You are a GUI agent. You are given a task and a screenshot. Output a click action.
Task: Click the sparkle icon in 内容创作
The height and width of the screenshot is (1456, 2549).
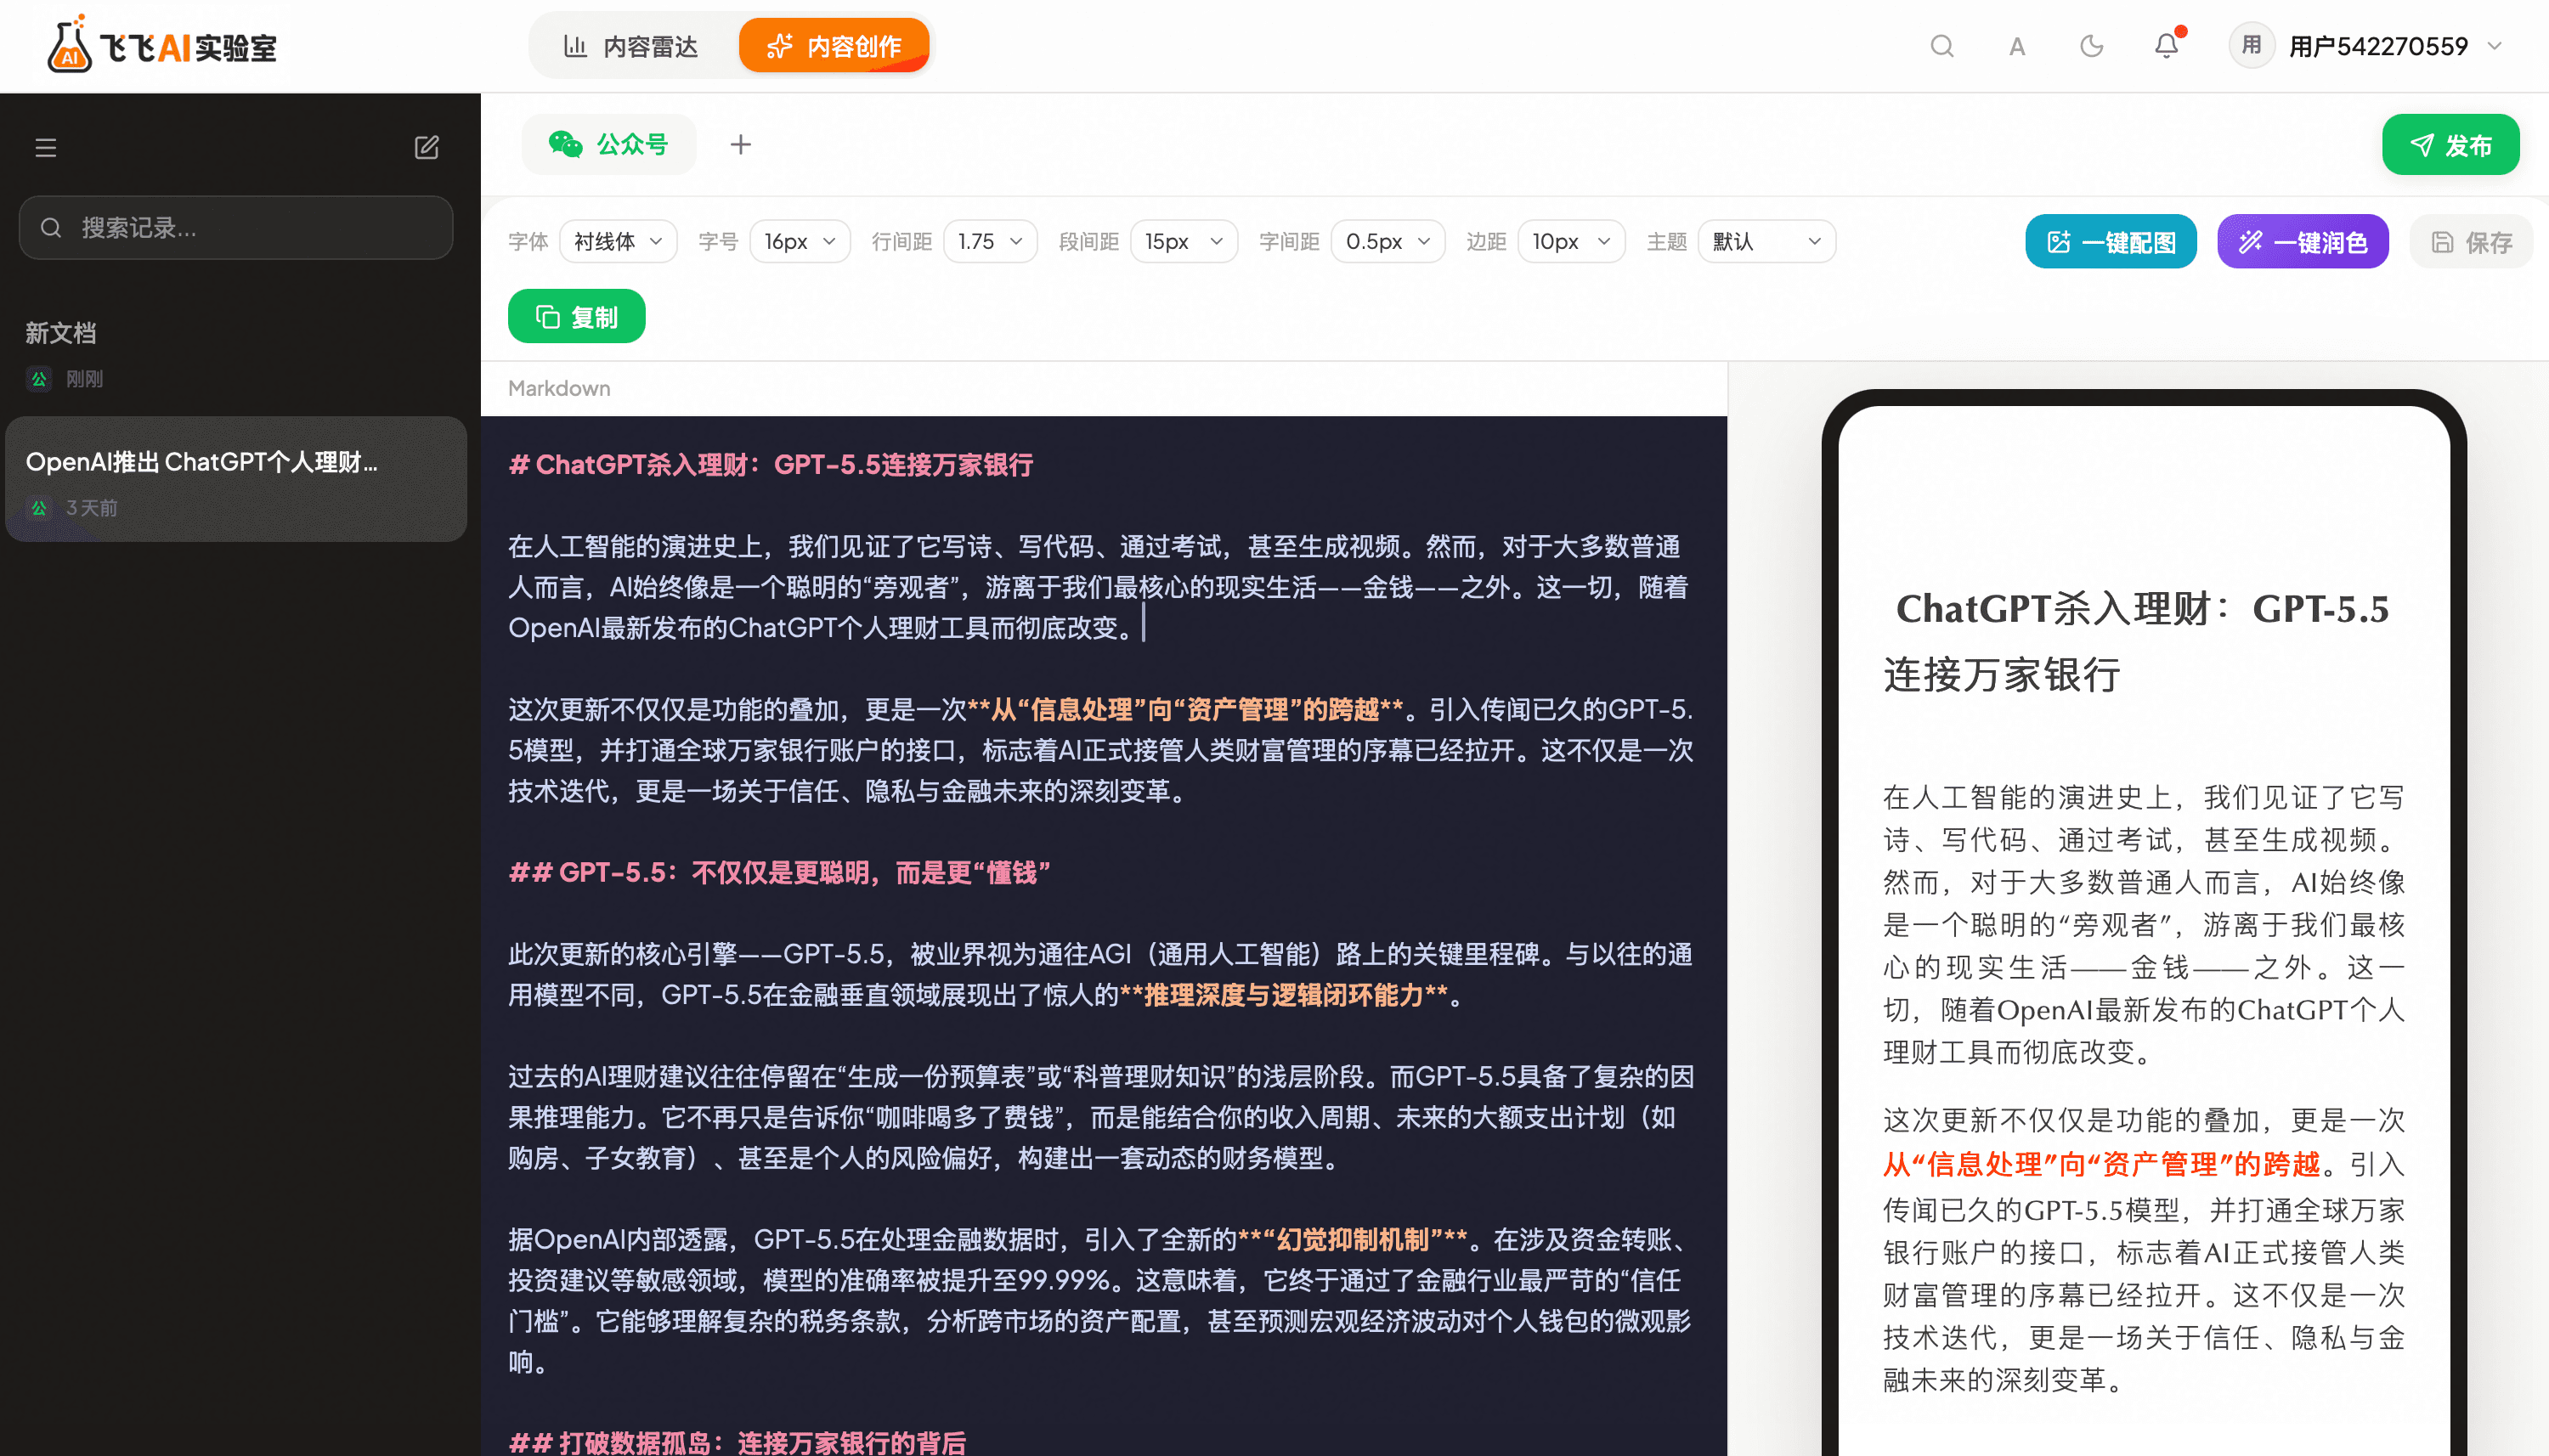(x=779, y=46)
